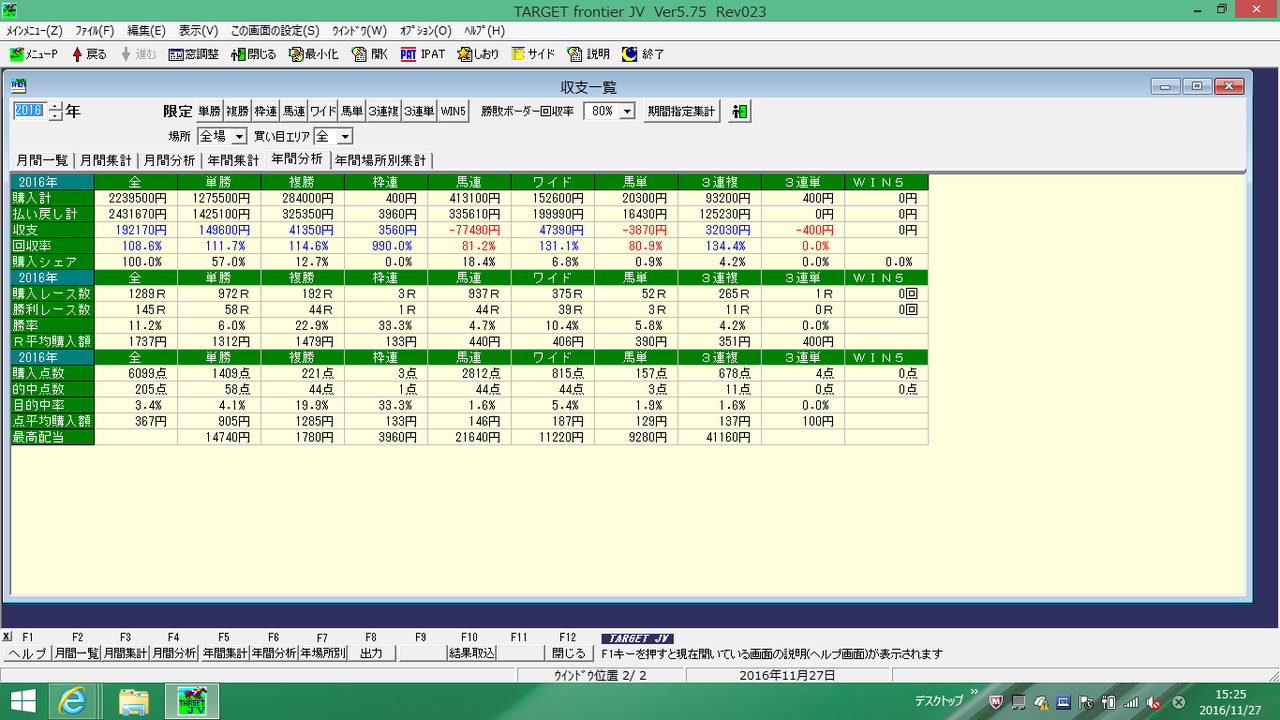Open the OneDrive cloud warning tray icon

pos(1041,702)
